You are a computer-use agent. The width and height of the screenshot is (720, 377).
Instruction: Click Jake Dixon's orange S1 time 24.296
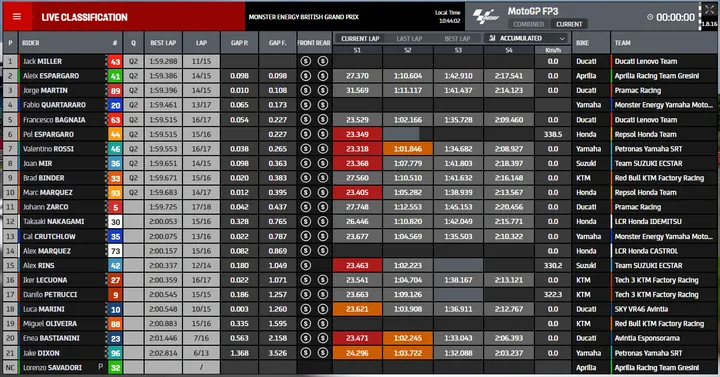(357, 353)
